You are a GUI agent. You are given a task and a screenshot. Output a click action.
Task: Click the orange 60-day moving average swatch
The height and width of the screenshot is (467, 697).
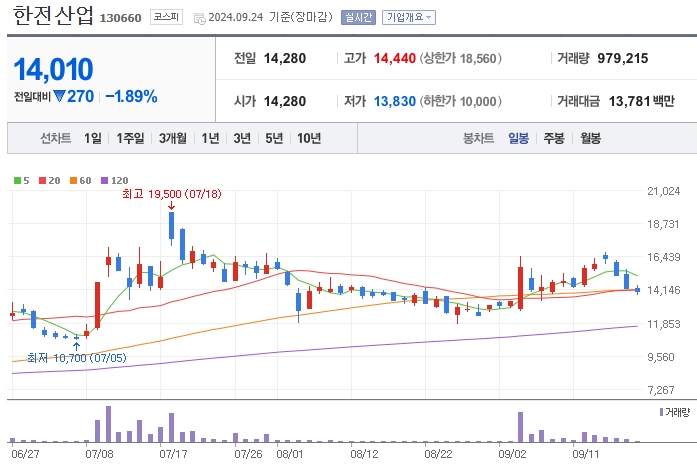73,180
